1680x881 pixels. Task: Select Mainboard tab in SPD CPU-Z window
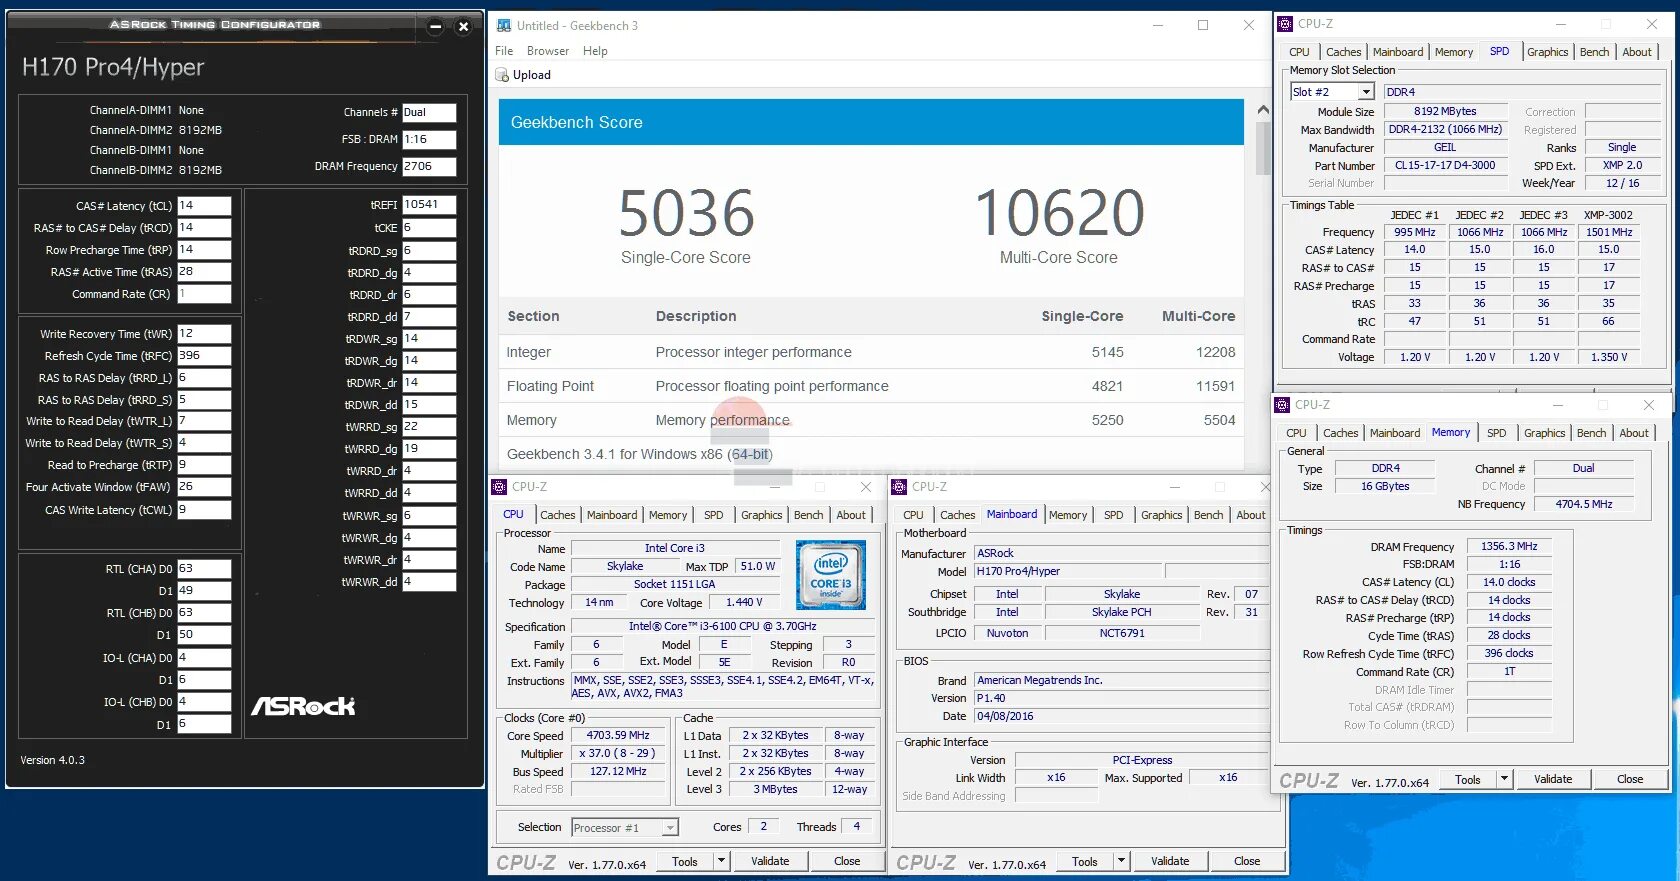click(x=1397, y=52)
